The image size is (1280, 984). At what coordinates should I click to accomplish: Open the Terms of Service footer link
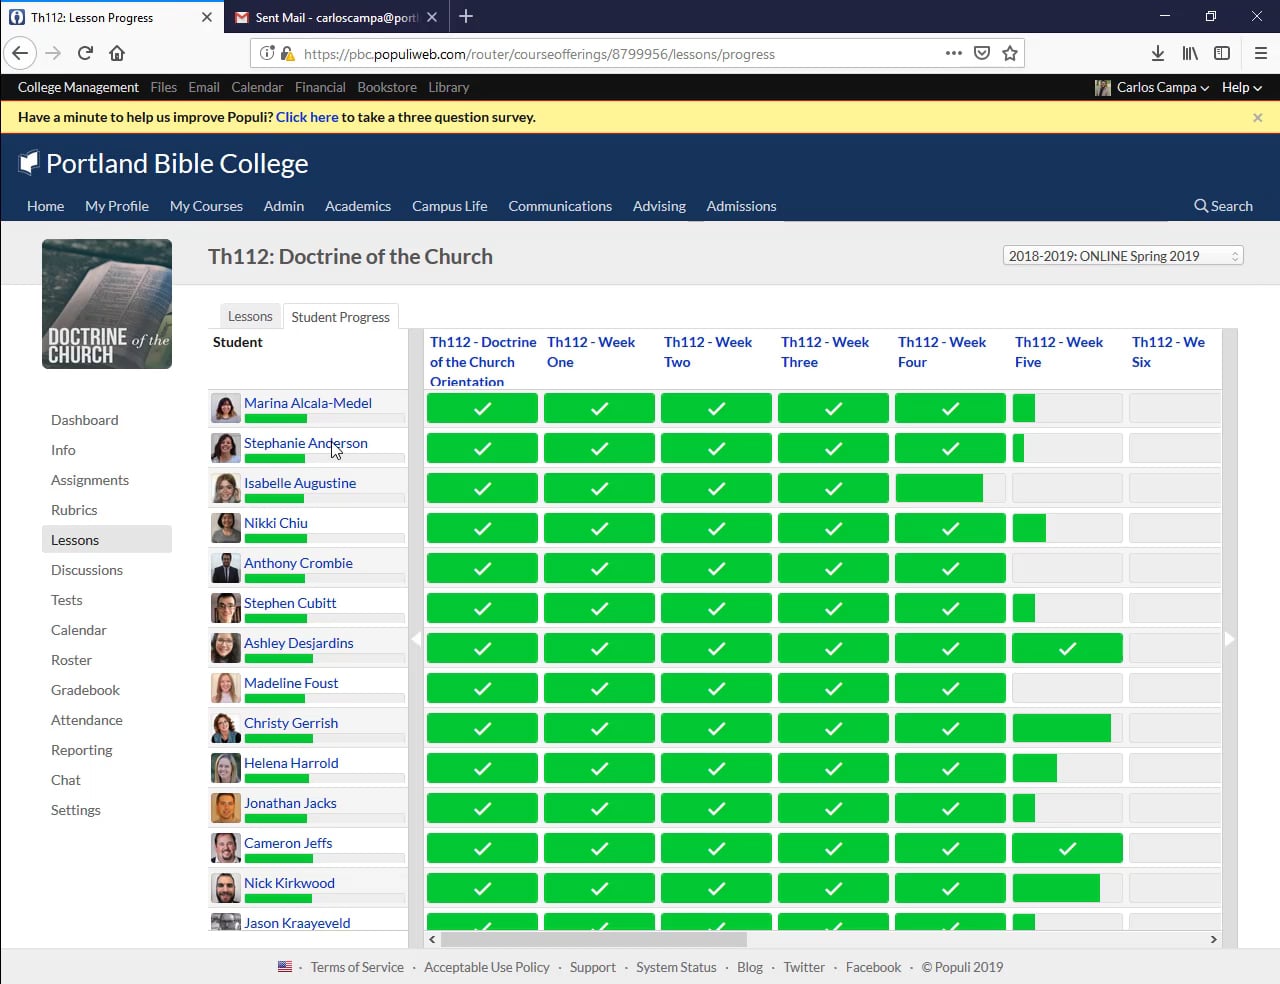click(357, 967)
